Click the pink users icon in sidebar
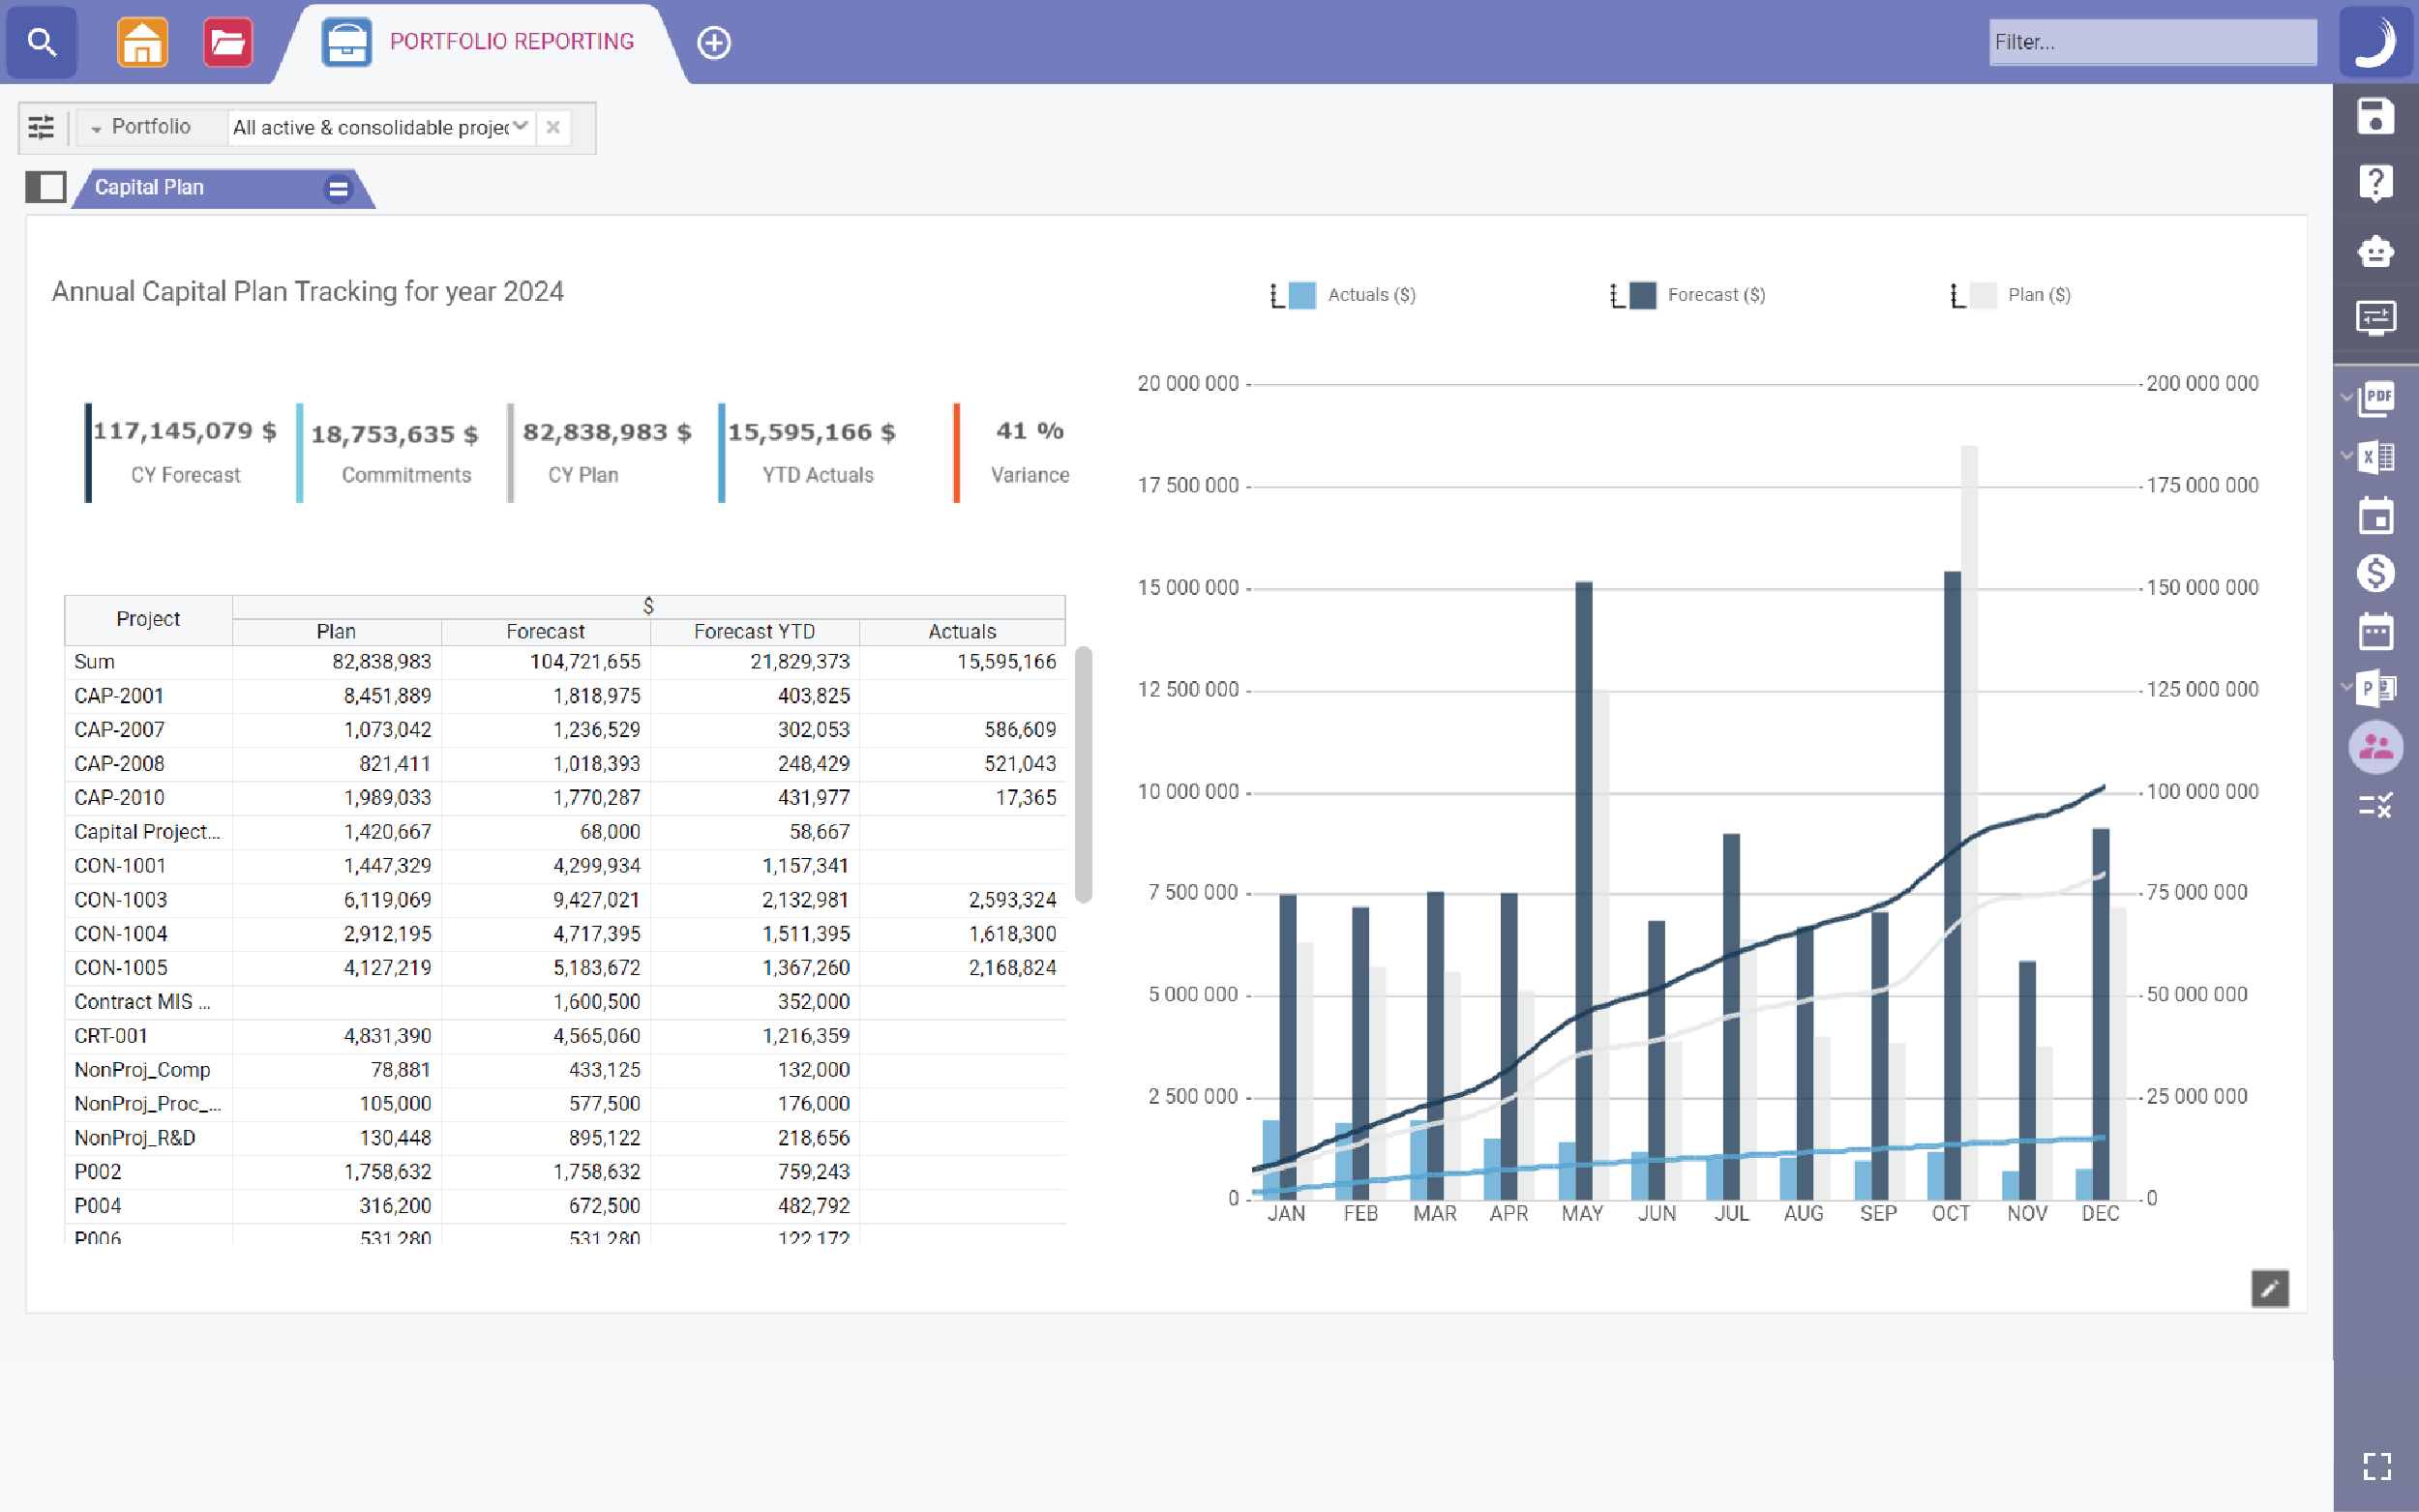 point(2375,746)
